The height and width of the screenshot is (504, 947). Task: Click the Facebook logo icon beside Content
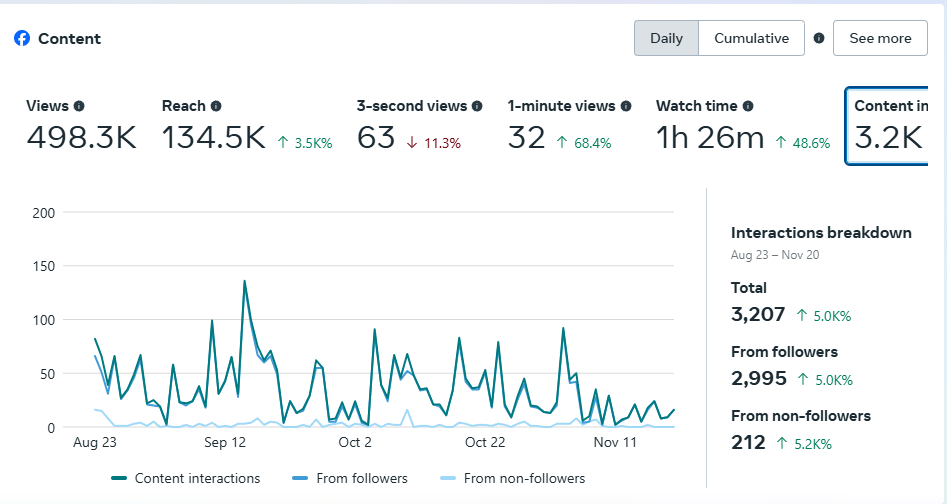[22, 38]
